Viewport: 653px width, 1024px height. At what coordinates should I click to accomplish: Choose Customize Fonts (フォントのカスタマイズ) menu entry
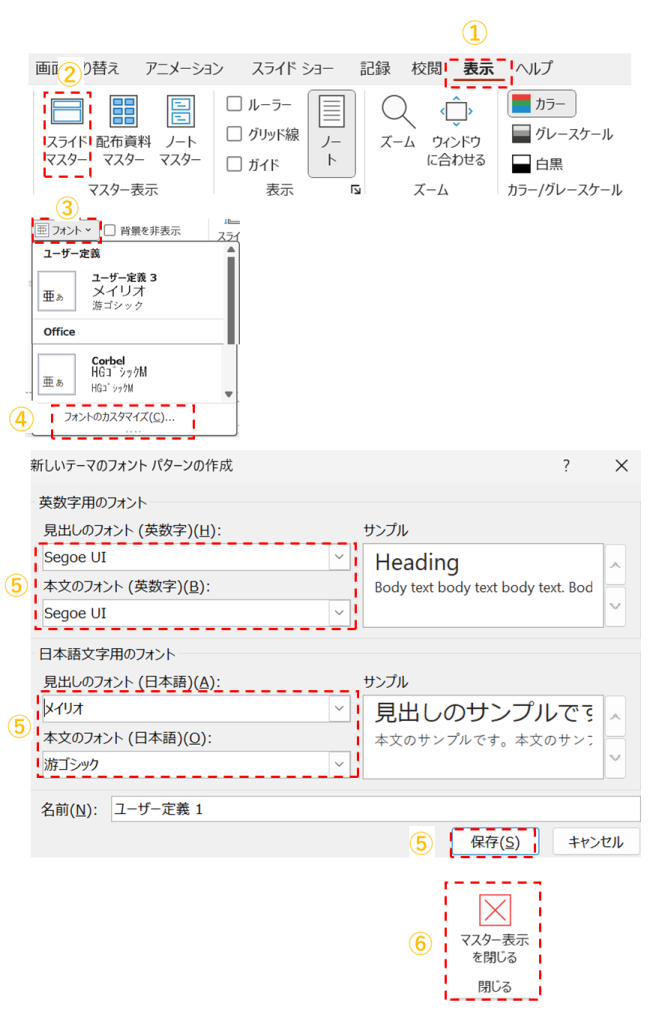pos(119,417)
